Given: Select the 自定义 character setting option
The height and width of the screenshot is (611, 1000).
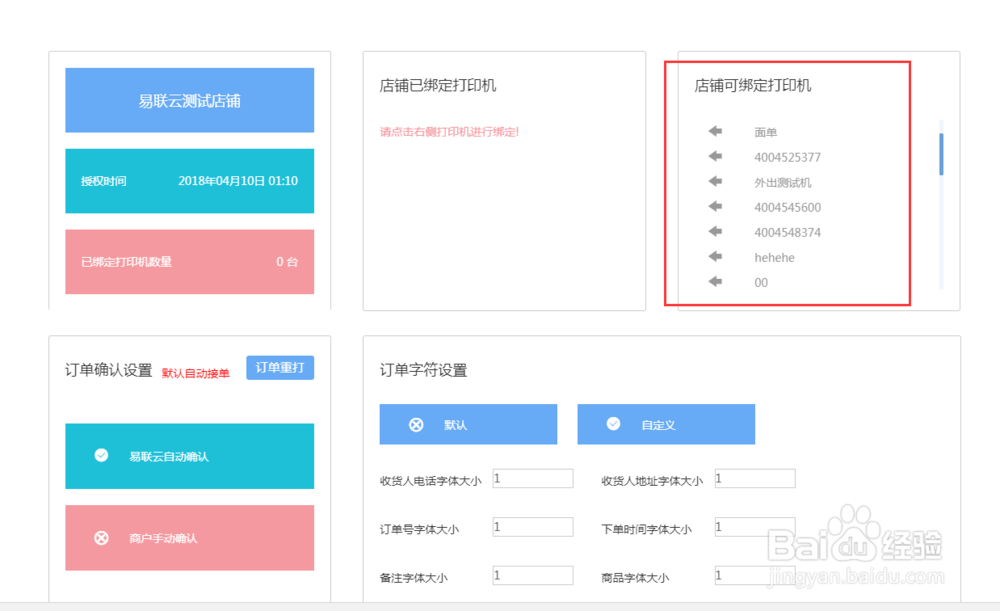Looking at the screenshot, I should [665, 423].
